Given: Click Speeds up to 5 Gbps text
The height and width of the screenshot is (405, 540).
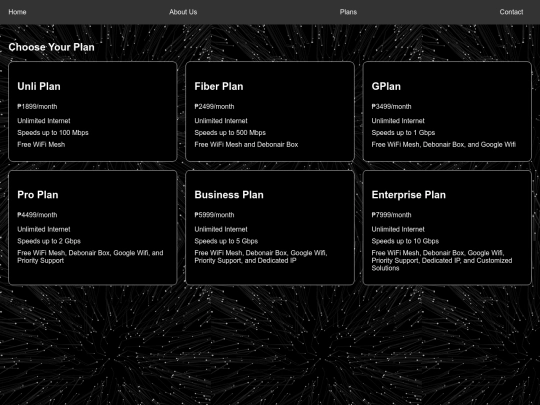Looking at the screenshot, I should click(226, 241).
